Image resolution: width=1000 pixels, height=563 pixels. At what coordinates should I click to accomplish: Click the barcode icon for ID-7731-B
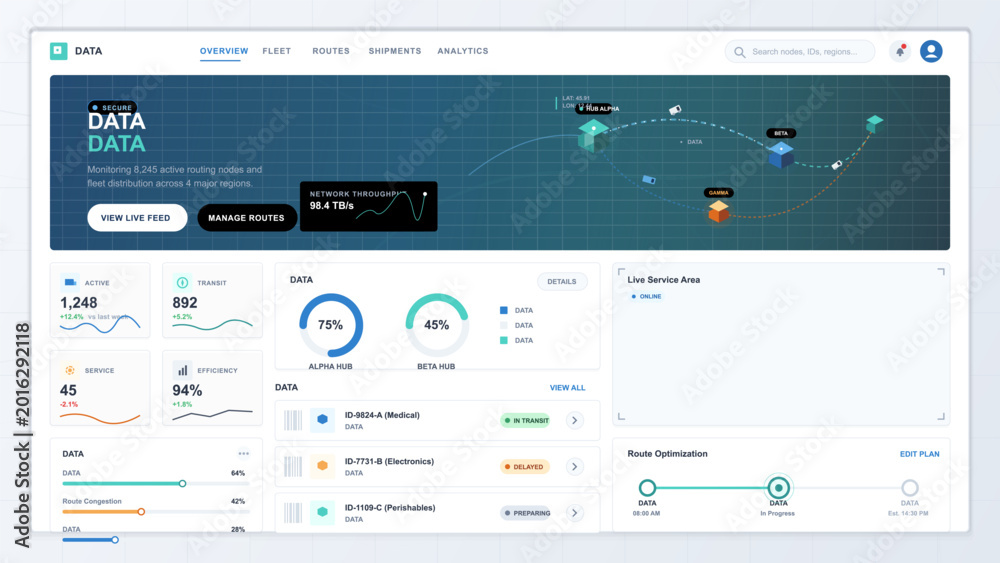(x=293, y=467)
